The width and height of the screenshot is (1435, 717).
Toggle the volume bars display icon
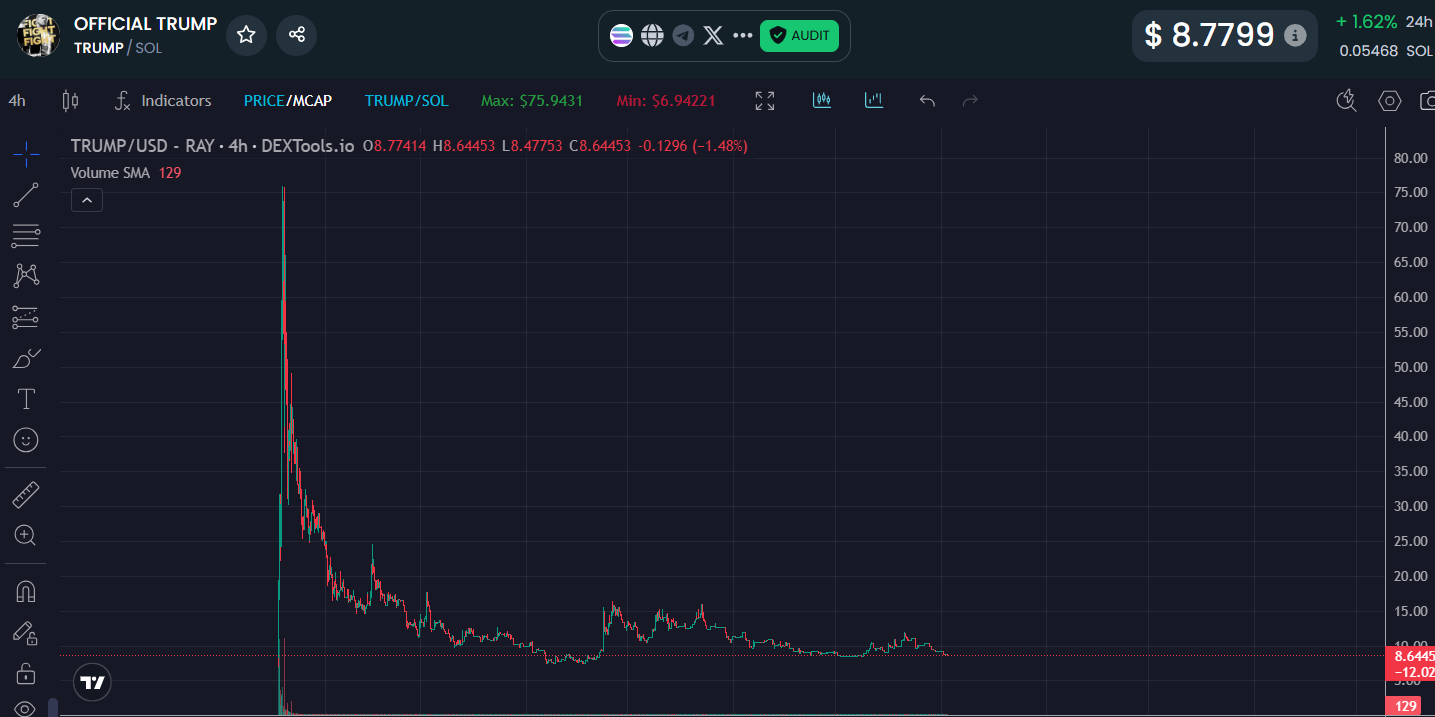coord(874,100)
